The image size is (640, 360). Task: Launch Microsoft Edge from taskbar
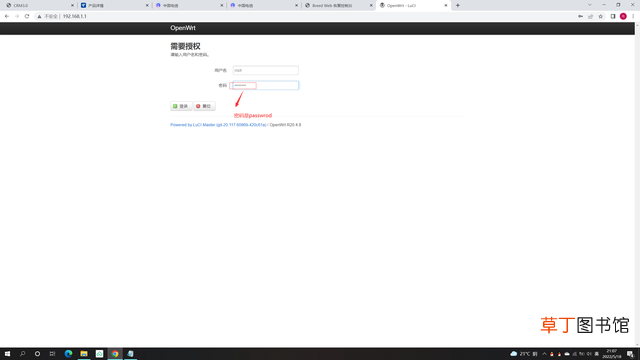click(x=68, y=353)
